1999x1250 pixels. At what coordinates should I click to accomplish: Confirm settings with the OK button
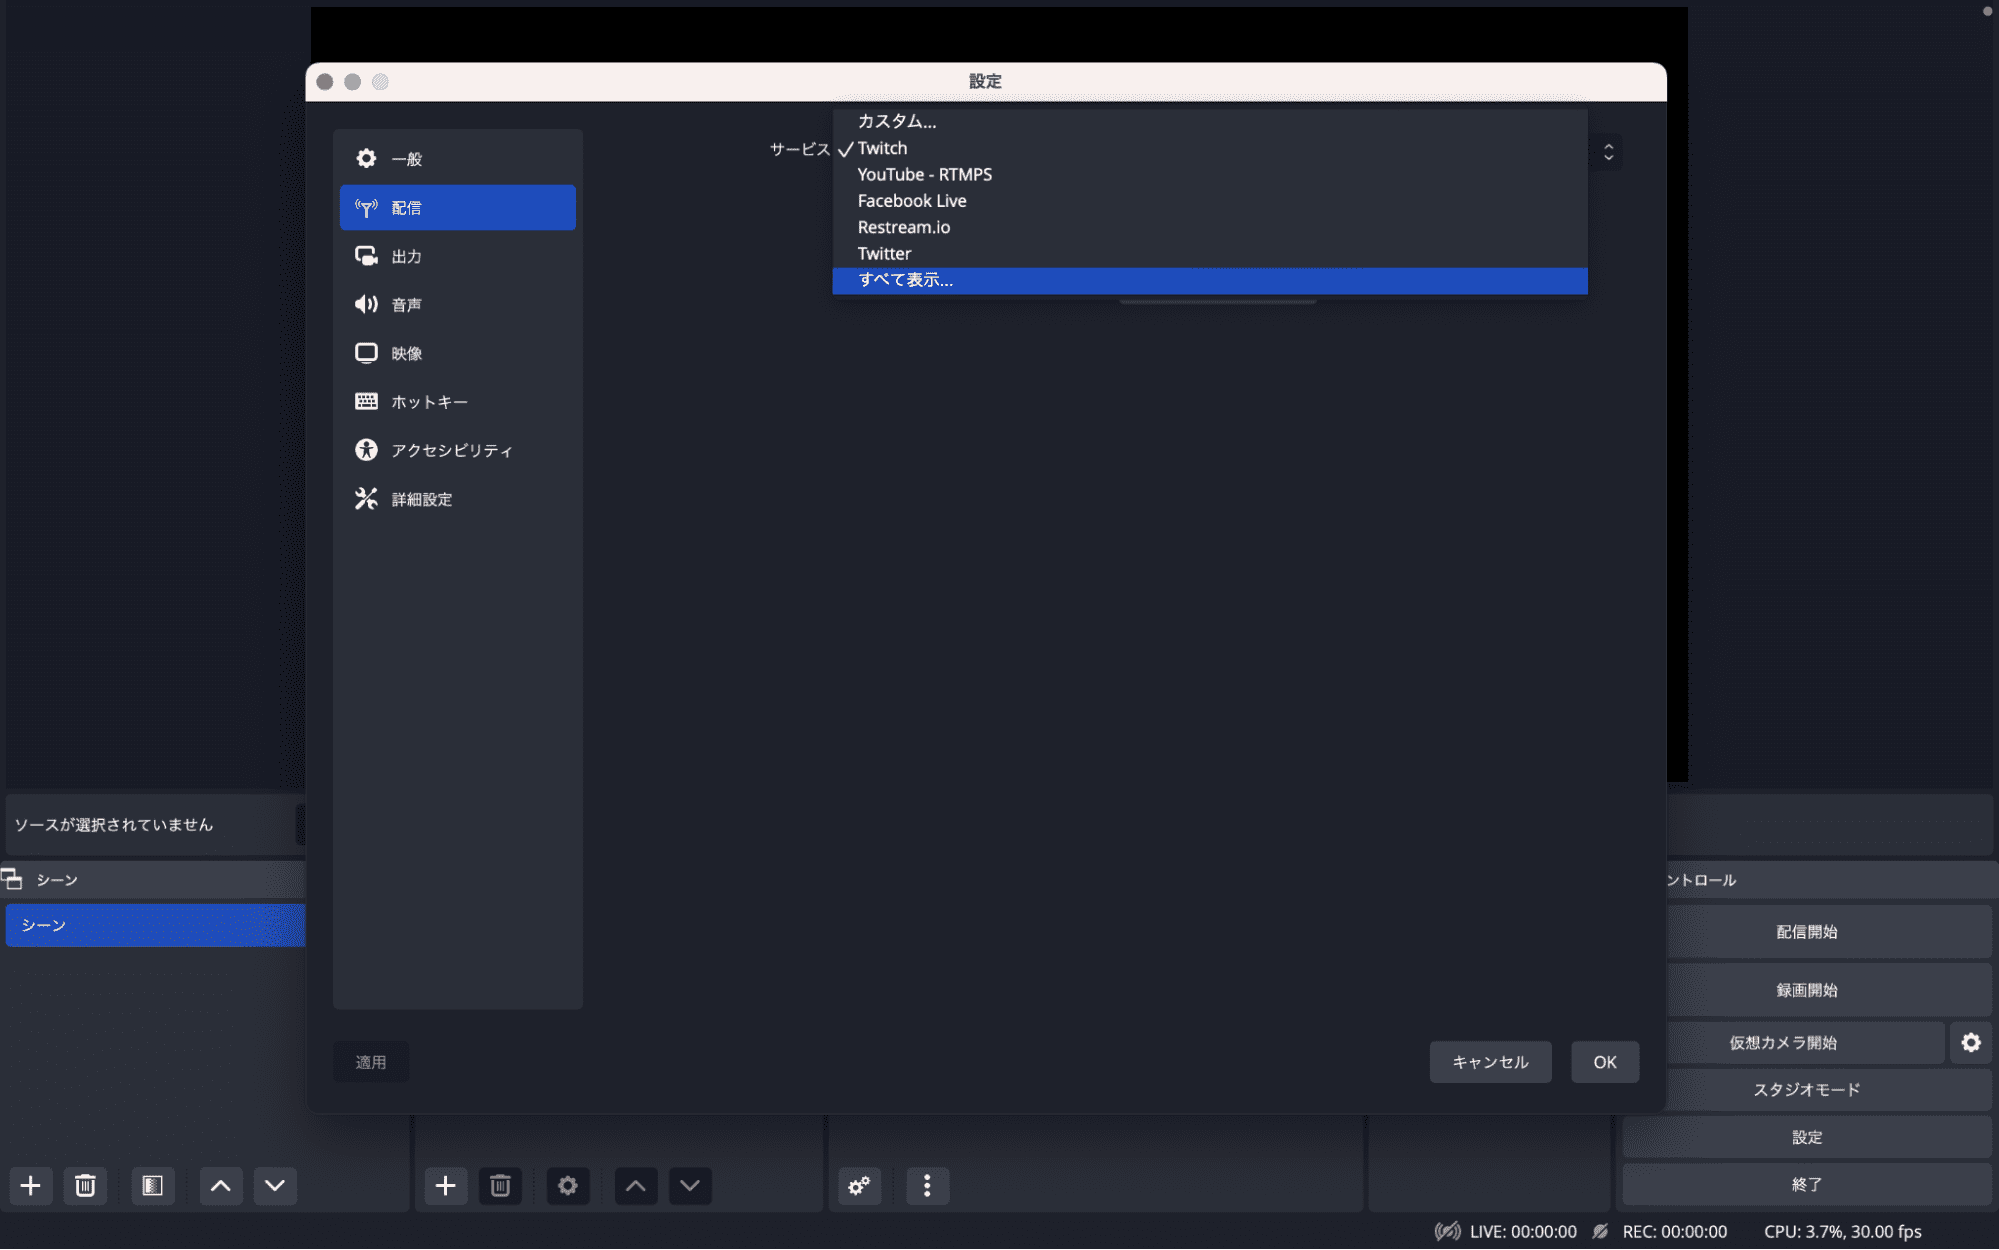coord(1604,1062)
